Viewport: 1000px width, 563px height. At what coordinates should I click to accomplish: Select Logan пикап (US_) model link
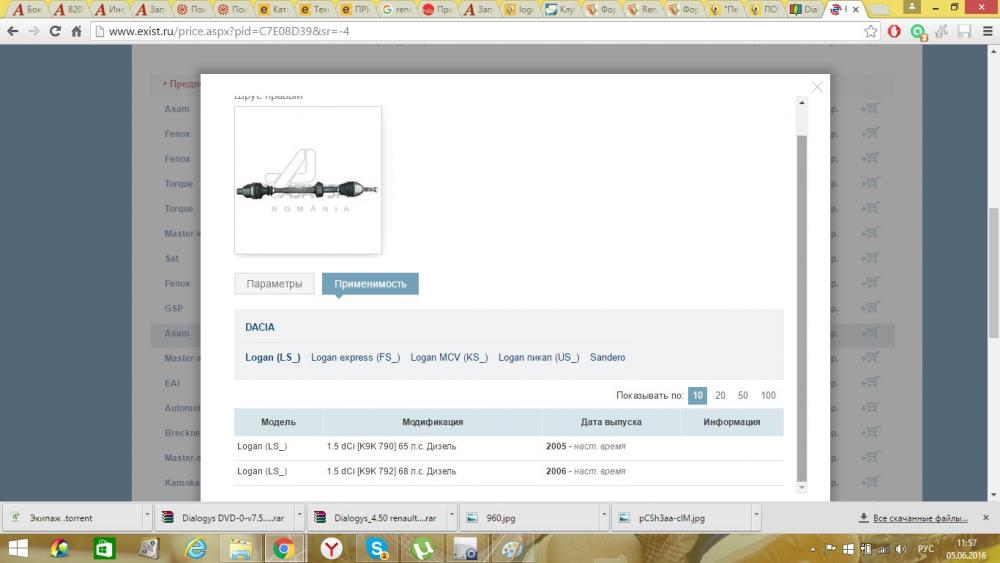tap(538, 357)
